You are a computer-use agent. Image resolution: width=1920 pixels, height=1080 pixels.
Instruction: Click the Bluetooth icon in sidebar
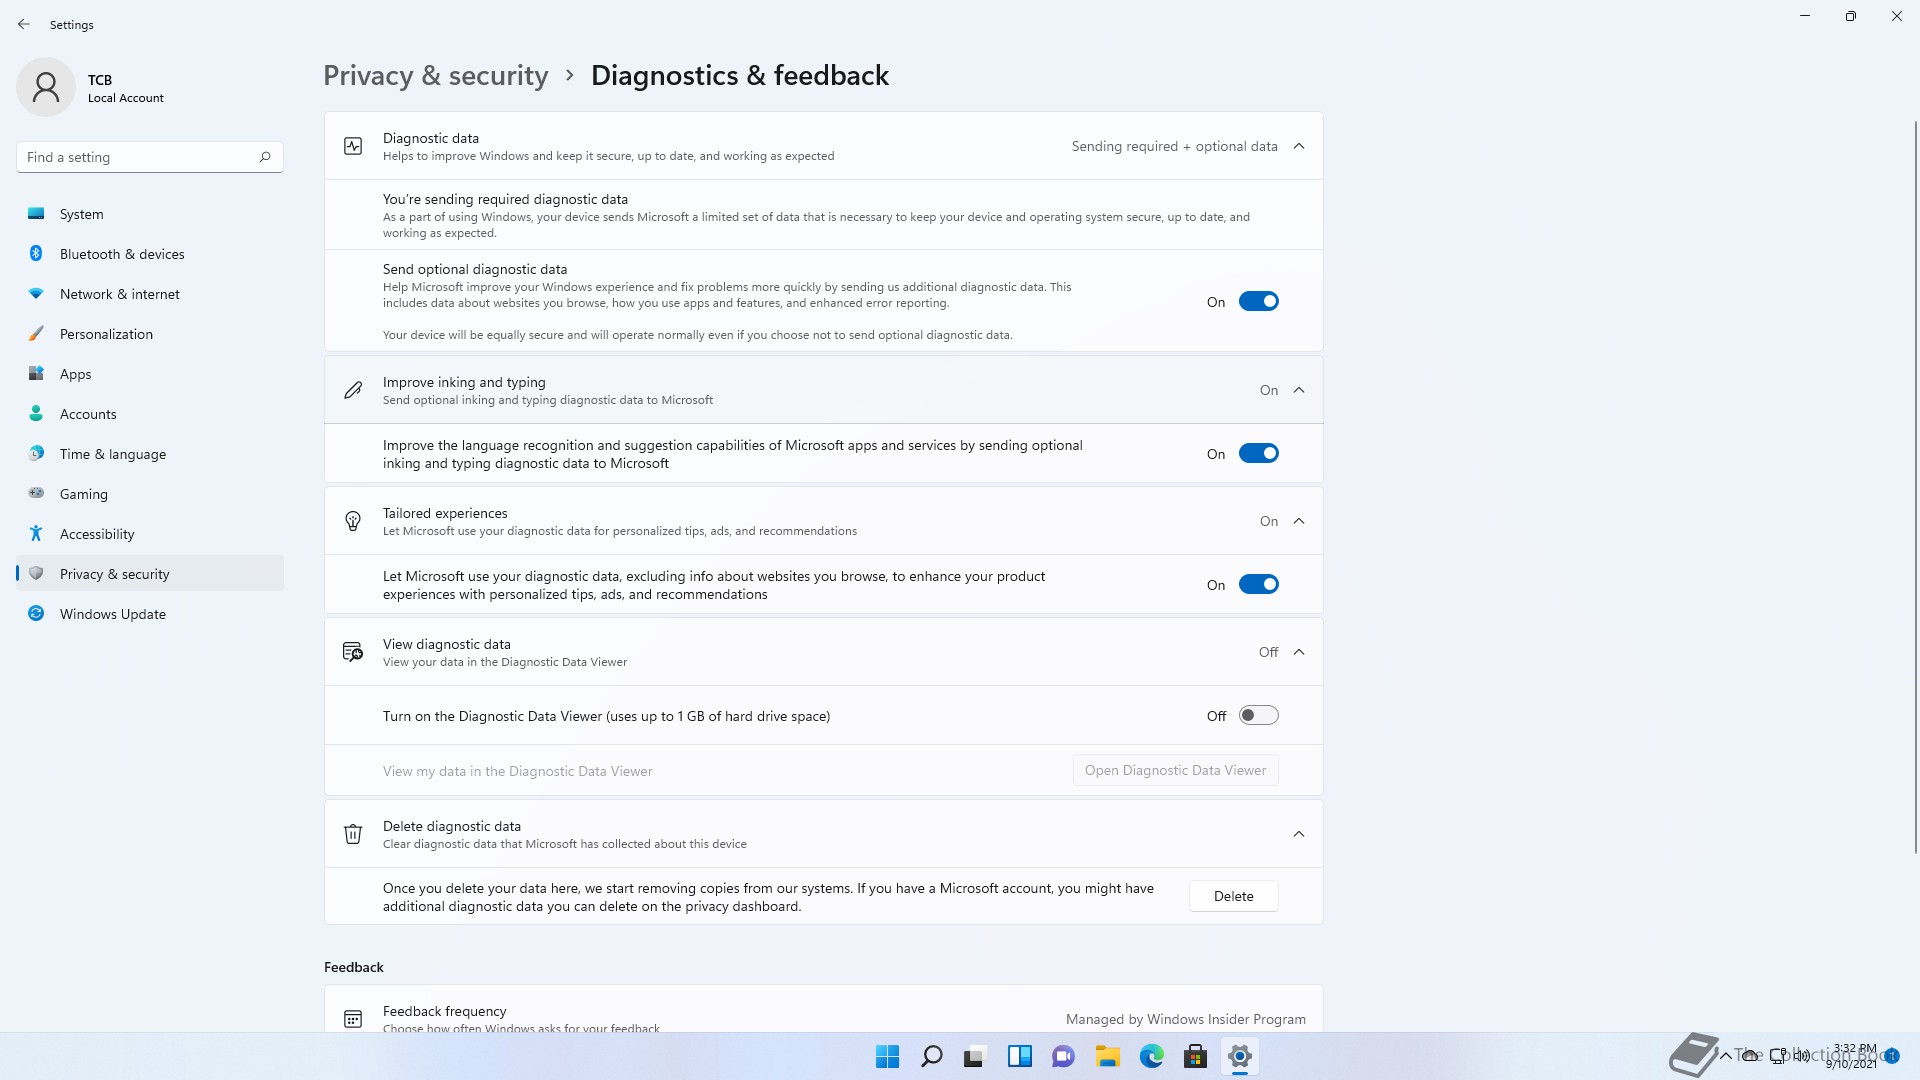click(x=36, y=254)
